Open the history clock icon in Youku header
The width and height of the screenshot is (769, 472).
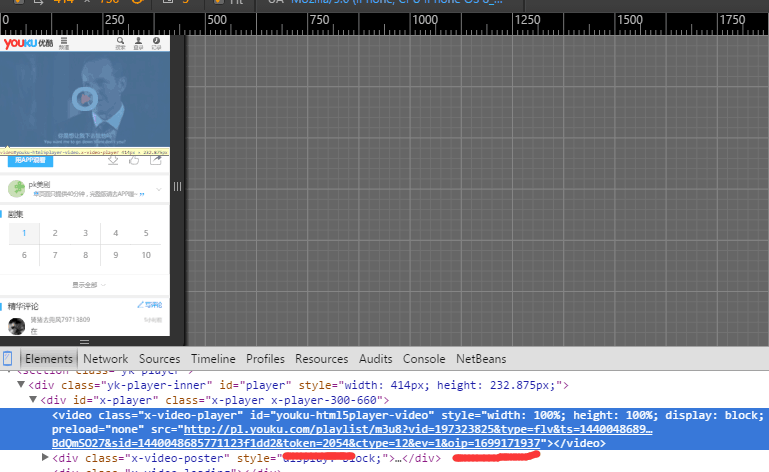pyautogui.click(x=156, y=43)
